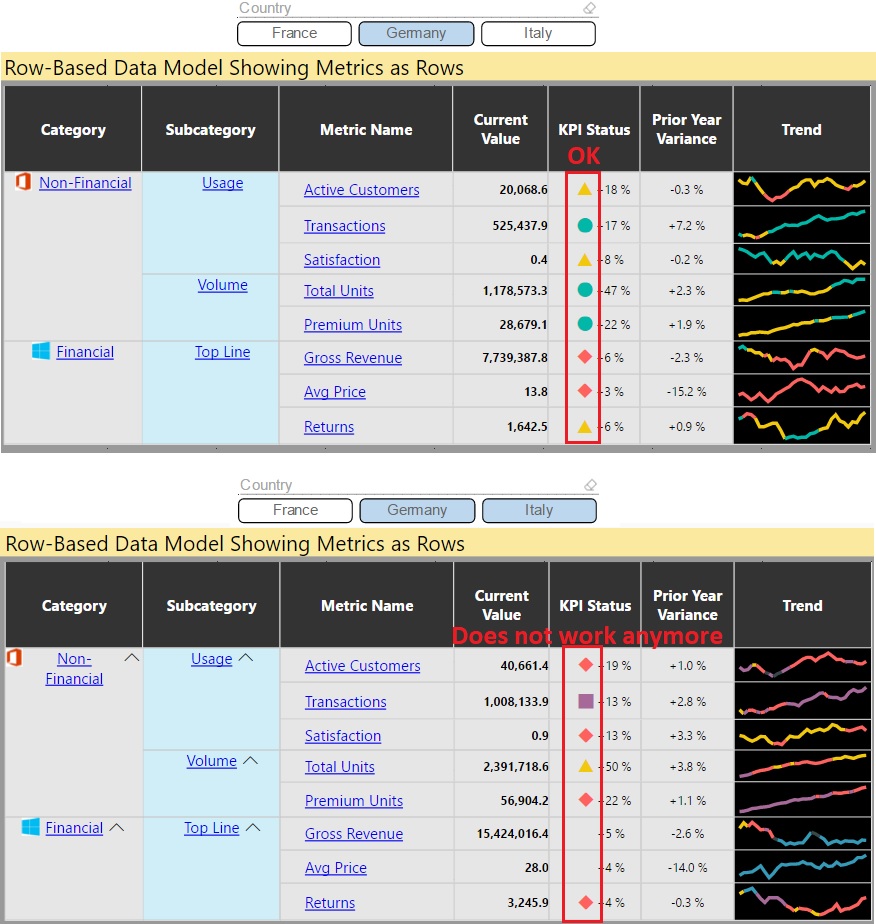Click red diamond KPI for Satisfaction 0.9

(586, 735)
